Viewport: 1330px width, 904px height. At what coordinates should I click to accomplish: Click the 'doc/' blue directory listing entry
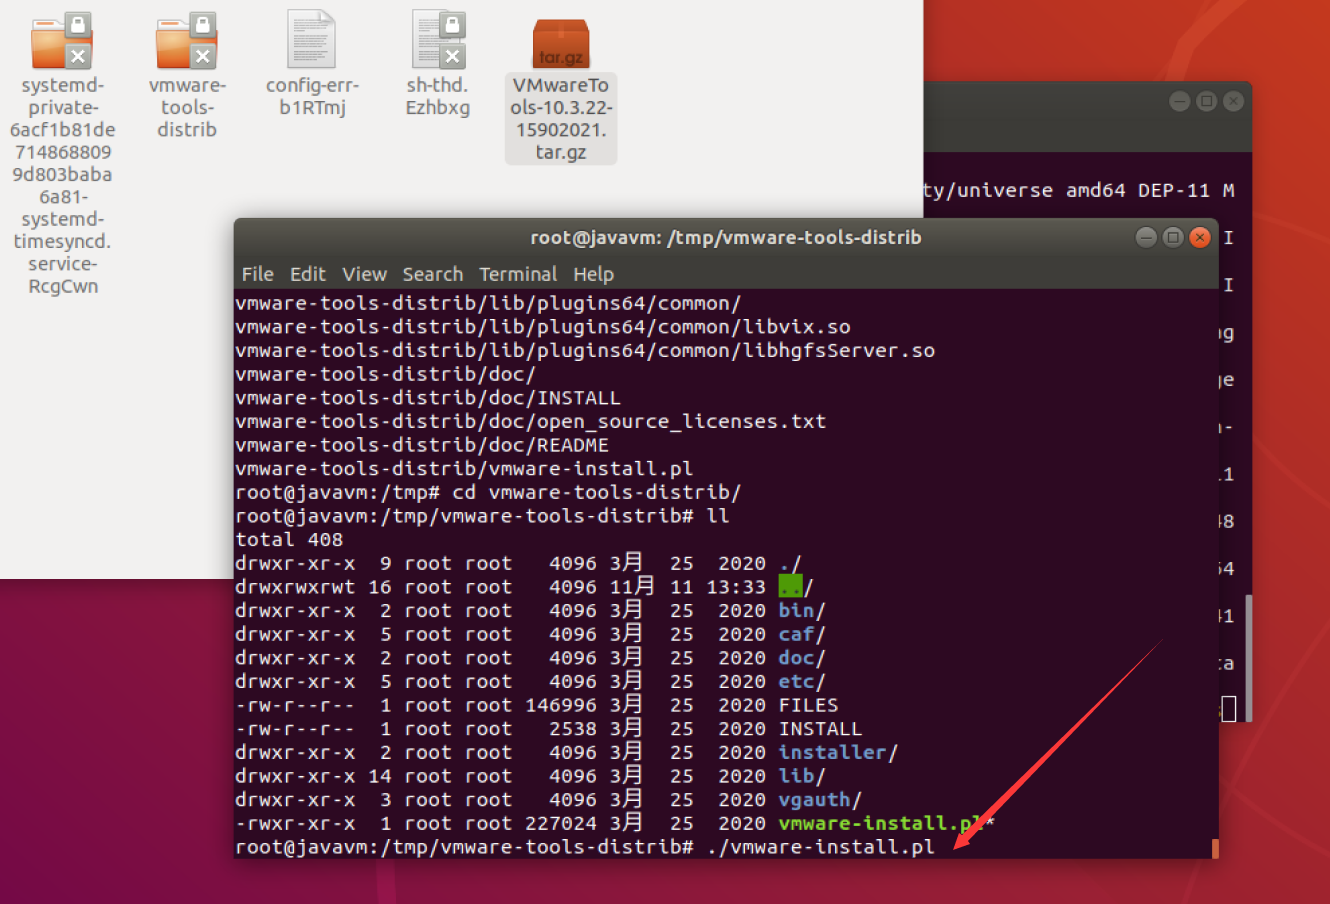coord(802,658)
